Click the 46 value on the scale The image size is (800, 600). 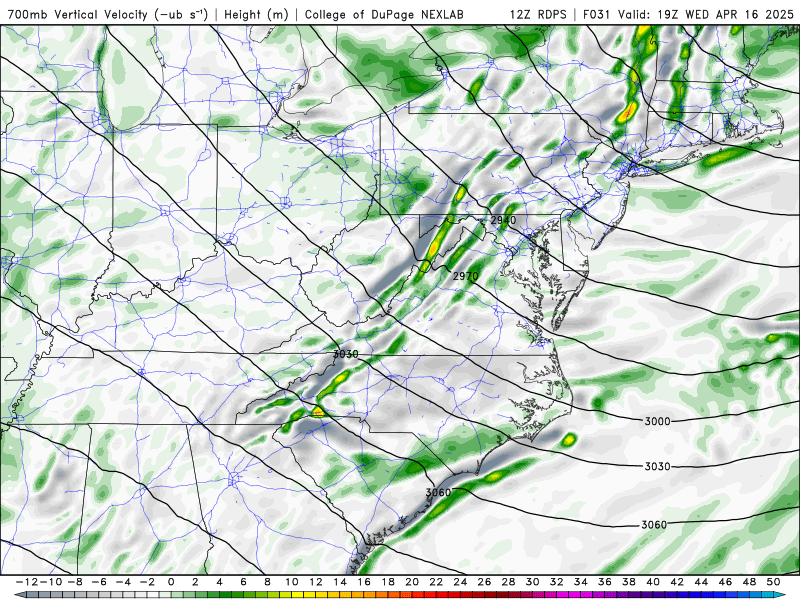pyautogui.click(x=725, y=582)
